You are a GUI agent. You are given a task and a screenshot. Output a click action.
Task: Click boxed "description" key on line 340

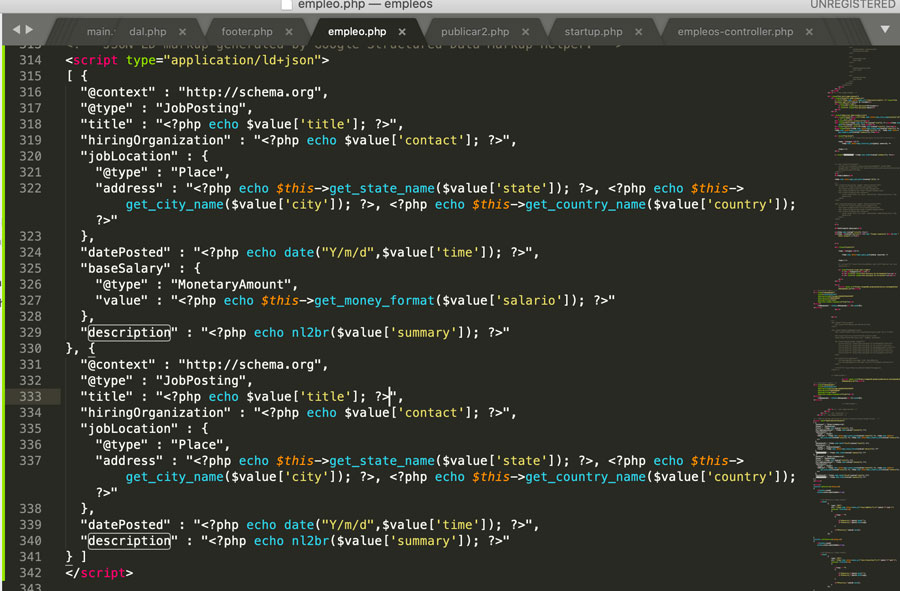(x=129, y=541)
